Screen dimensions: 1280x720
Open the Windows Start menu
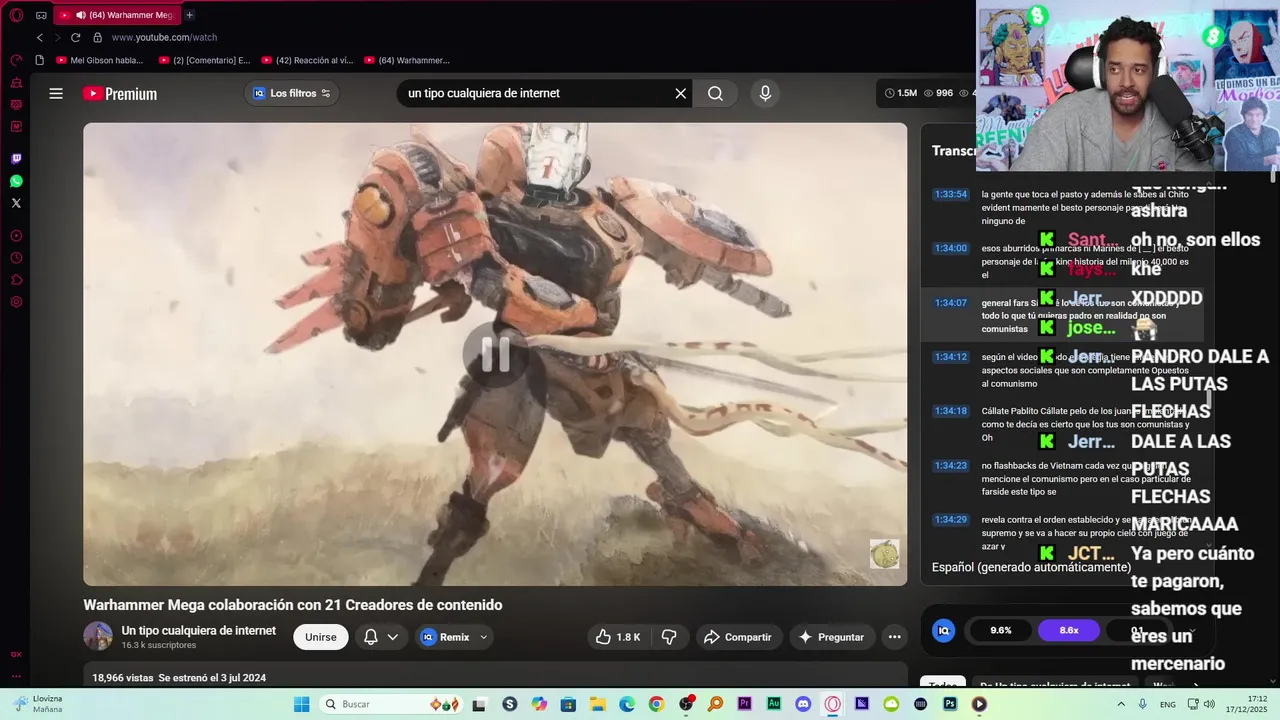(301, 704)
